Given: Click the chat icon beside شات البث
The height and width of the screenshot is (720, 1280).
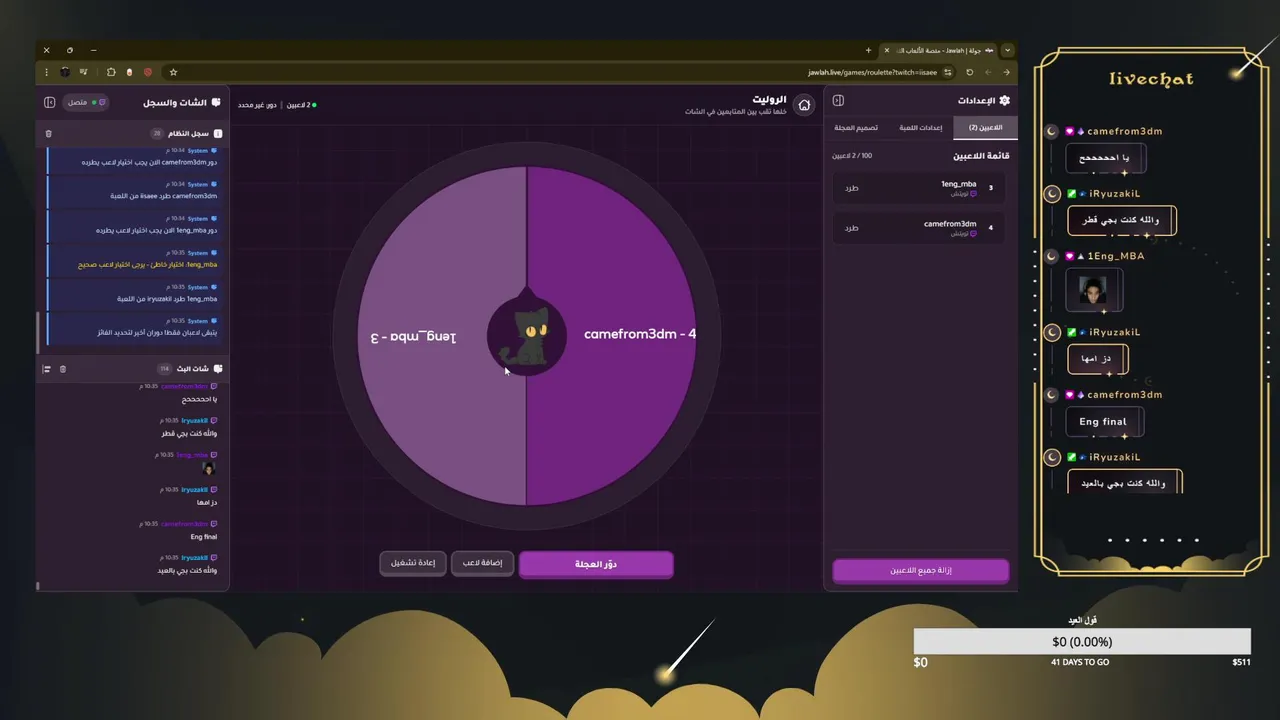Looking at the screenshot, I should point(217,369).
